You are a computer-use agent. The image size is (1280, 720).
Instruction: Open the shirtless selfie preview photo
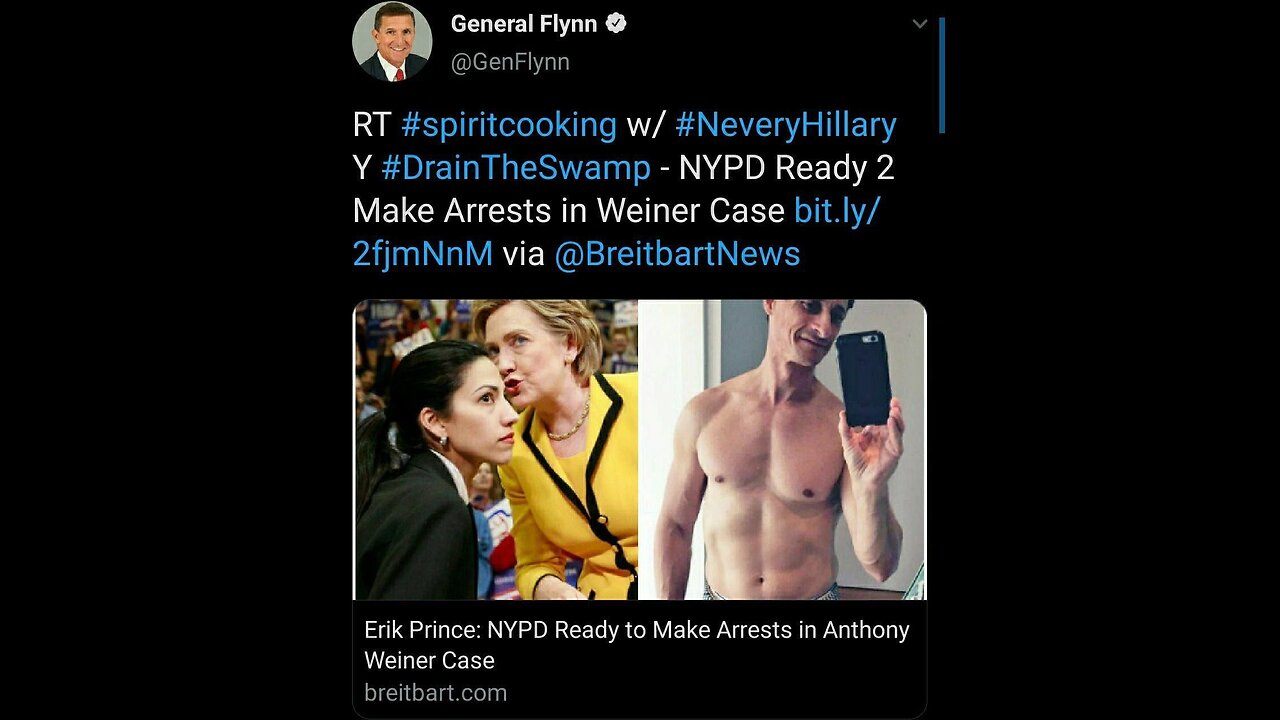click(782, 450)
